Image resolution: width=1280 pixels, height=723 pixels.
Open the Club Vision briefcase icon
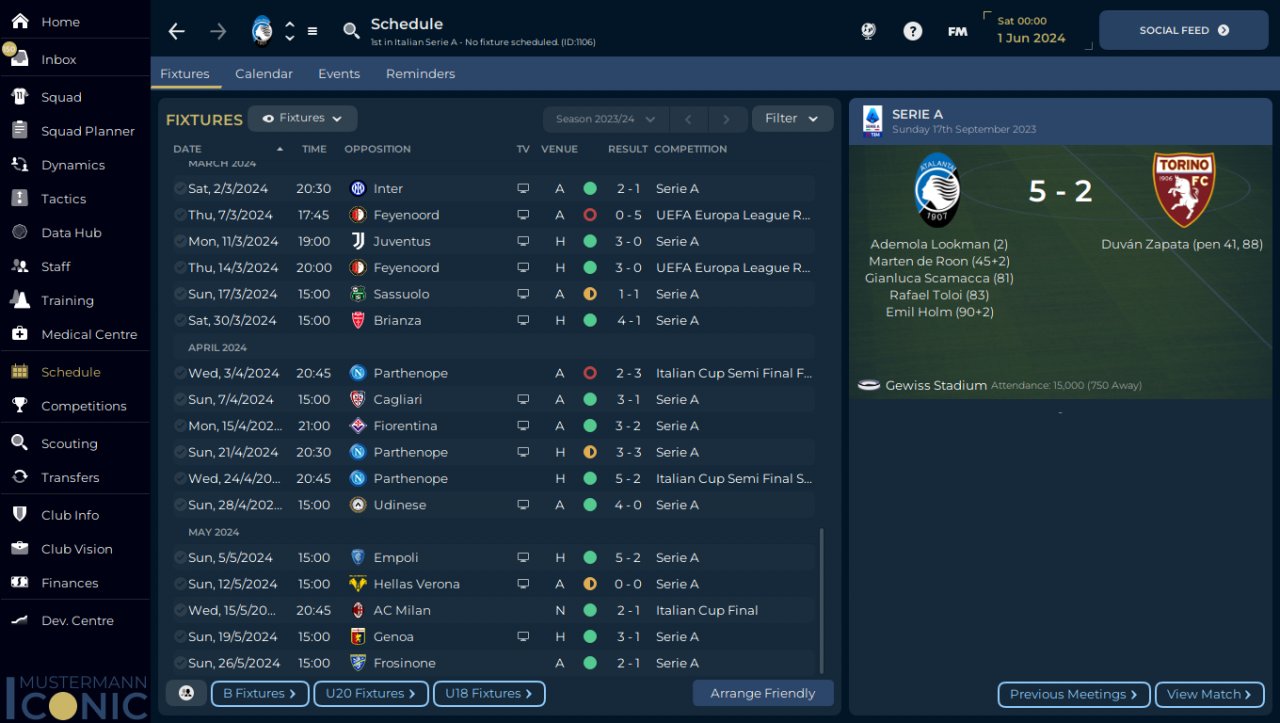(x=19, y=548)
